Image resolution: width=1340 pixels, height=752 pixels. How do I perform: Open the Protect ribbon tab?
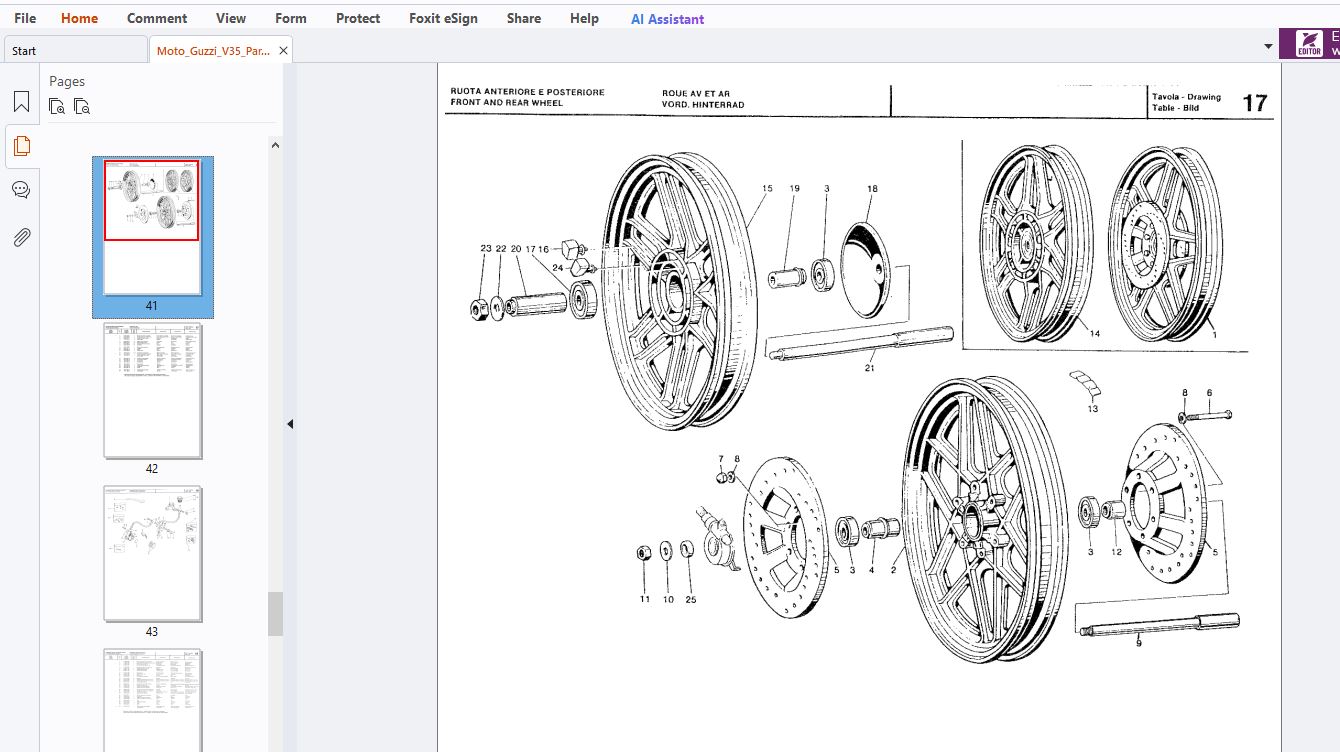pos(358,18)
